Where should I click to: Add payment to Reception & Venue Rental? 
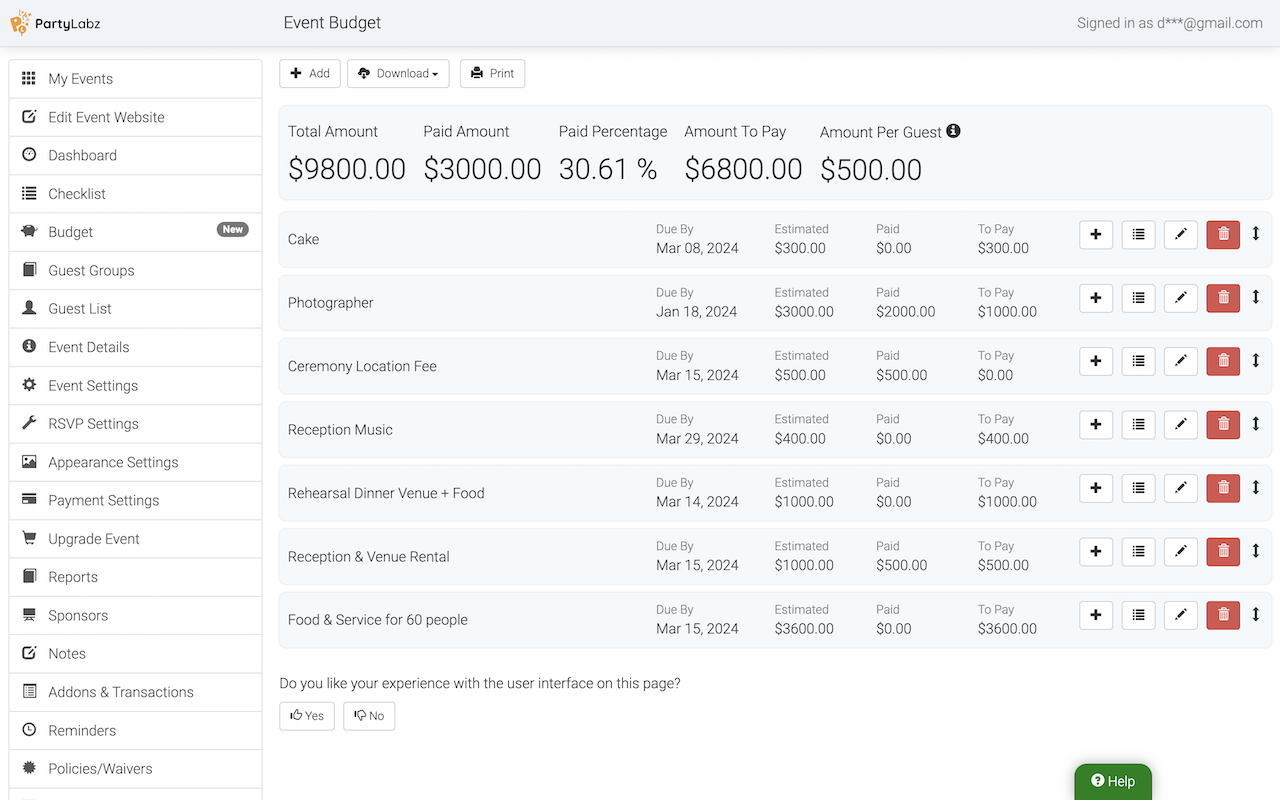pos(1096,552)
